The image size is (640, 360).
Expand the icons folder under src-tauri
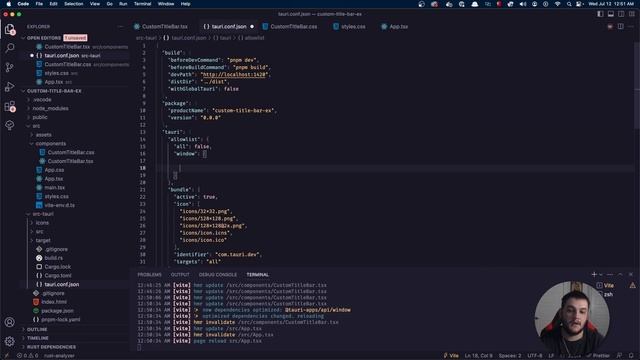(42, 223)
